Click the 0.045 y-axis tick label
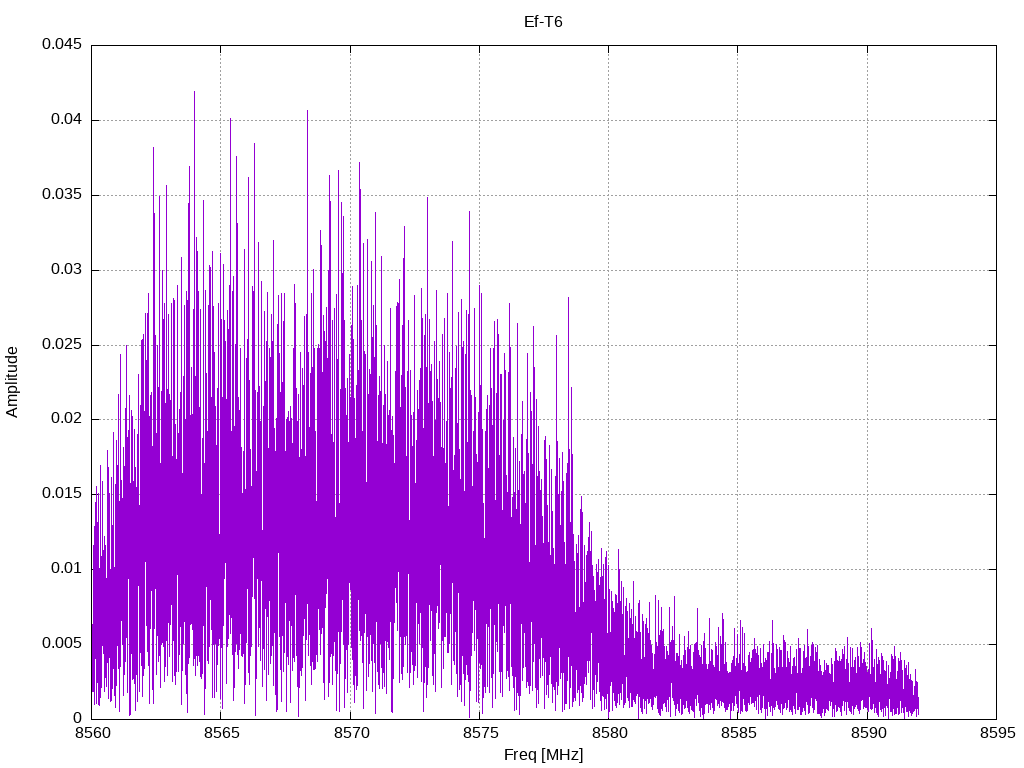Image resolution: width=1024 pixels, height=768 pixels. (62, 44)
